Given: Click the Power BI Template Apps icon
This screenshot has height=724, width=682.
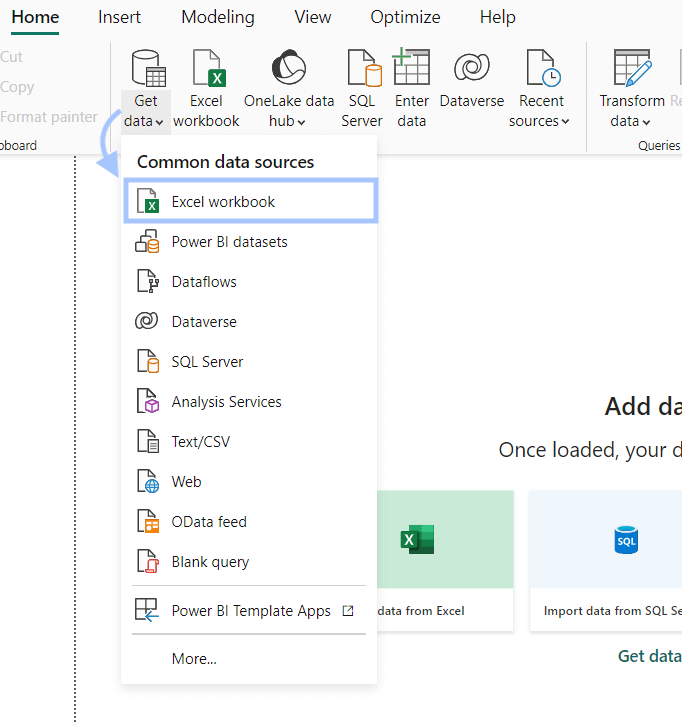Looking at the screenshot, I should (147, 610).
